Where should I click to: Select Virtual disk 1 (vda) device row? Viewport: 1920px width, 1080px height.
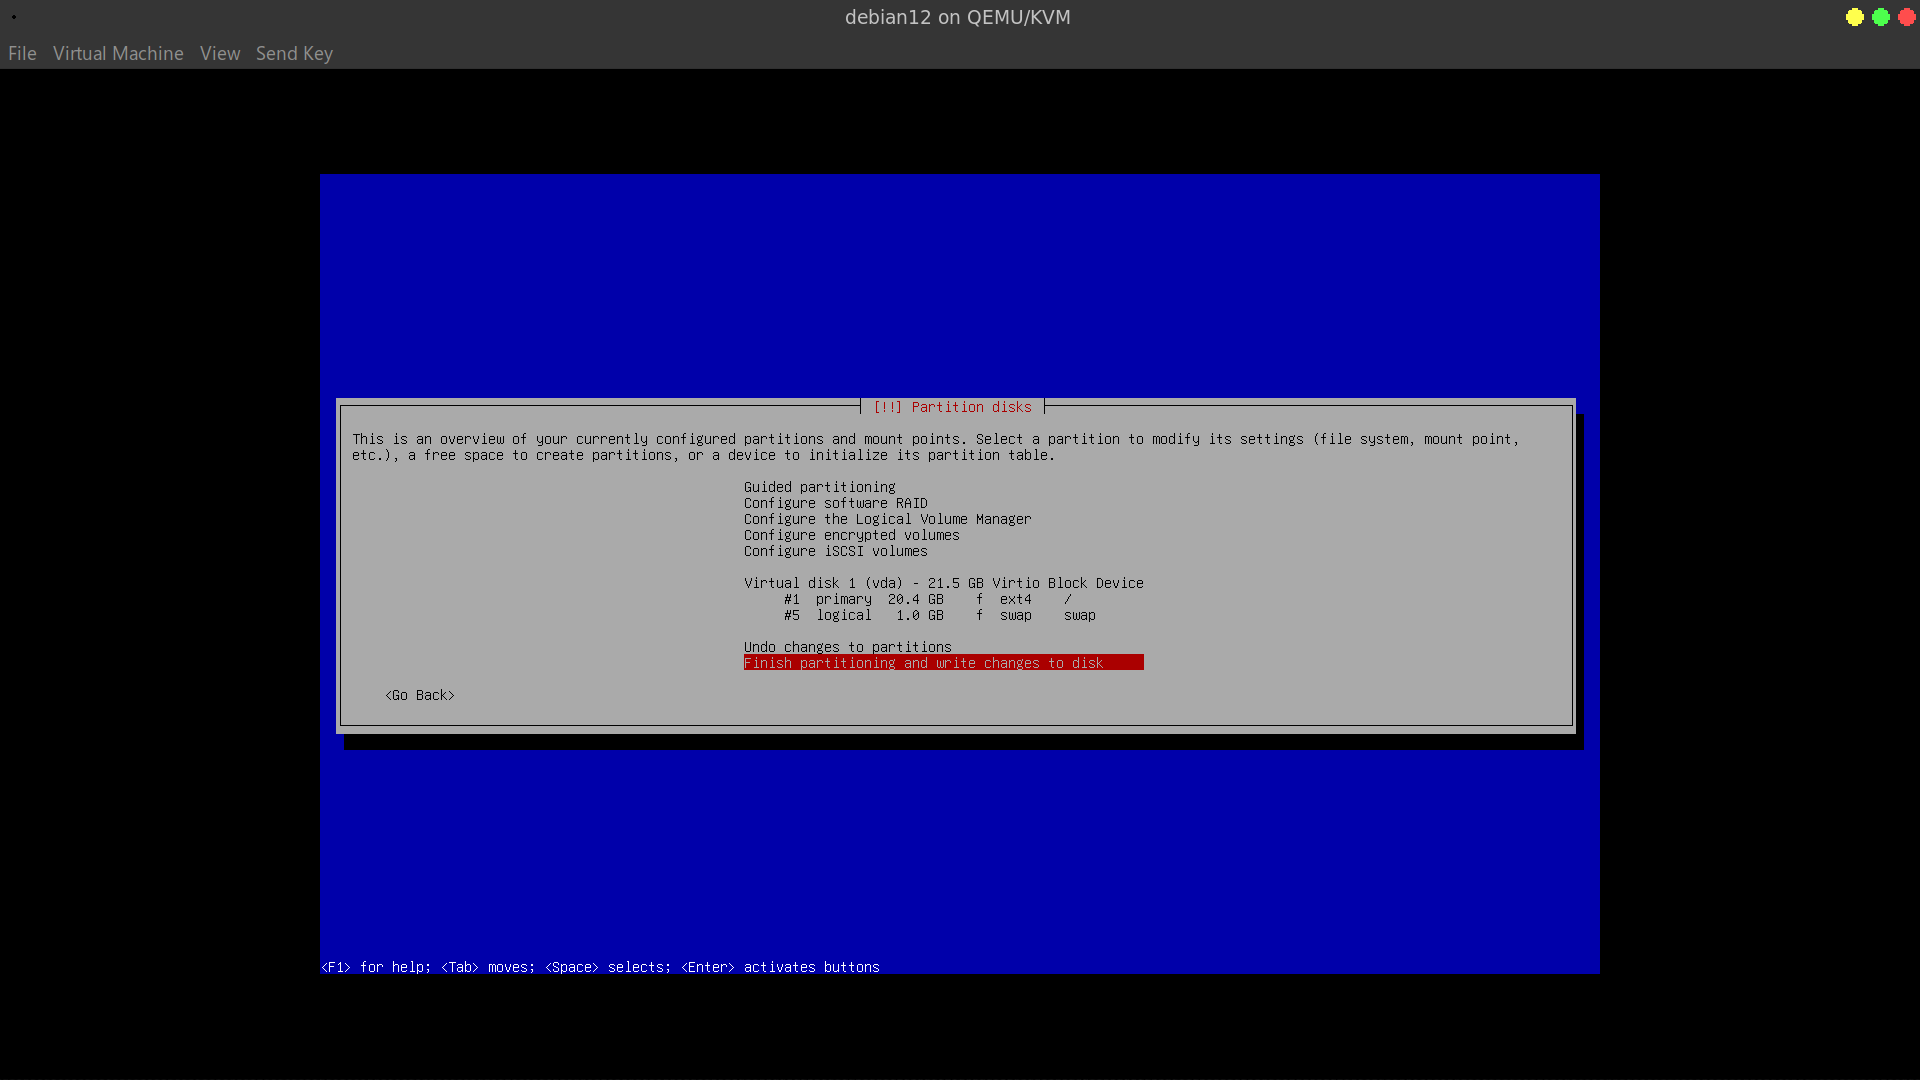pos(943,583)
